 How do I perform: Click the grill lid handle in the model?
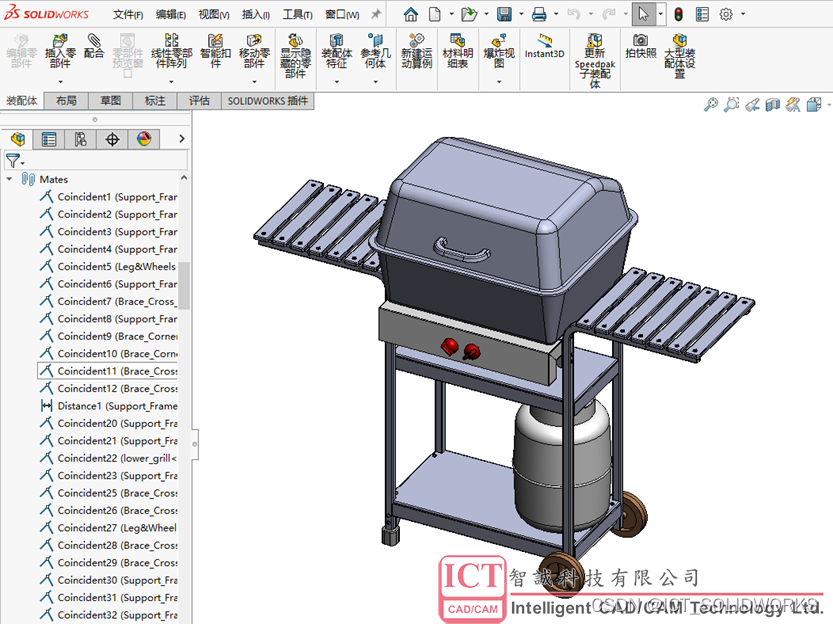(x=461, y=250)
